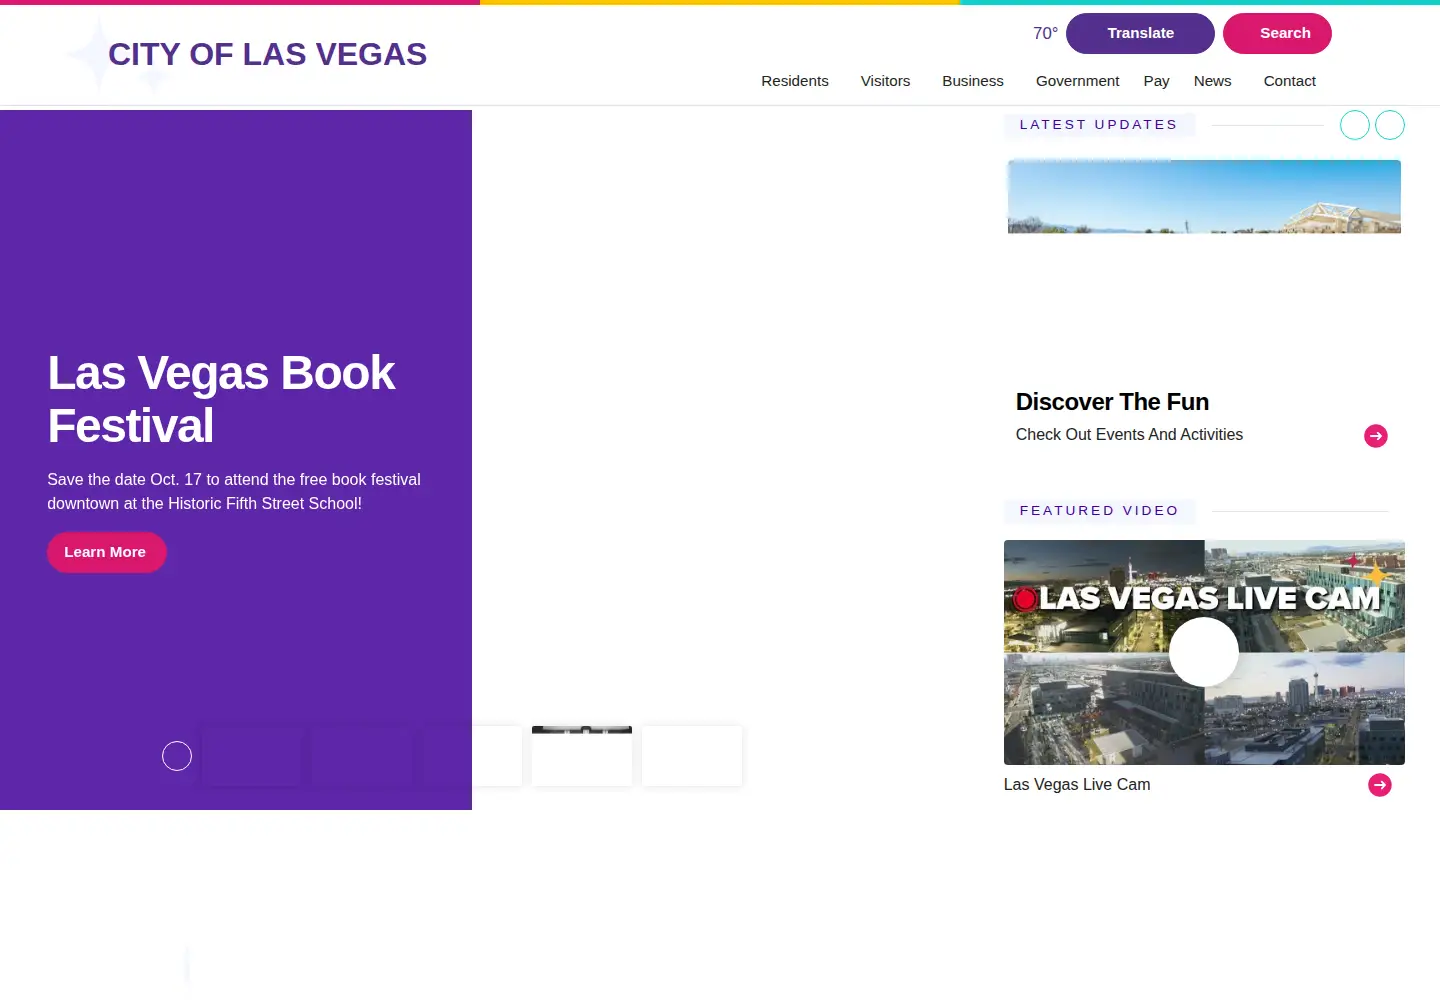Click the 70° temperature reading
The height and width of the screenshot is (1000, 1440).
tap(1045, 33)
